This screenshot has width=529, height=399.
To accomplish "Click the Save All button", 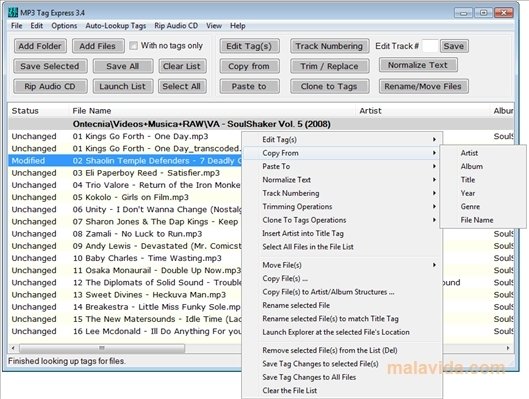I will coord(123,66).
